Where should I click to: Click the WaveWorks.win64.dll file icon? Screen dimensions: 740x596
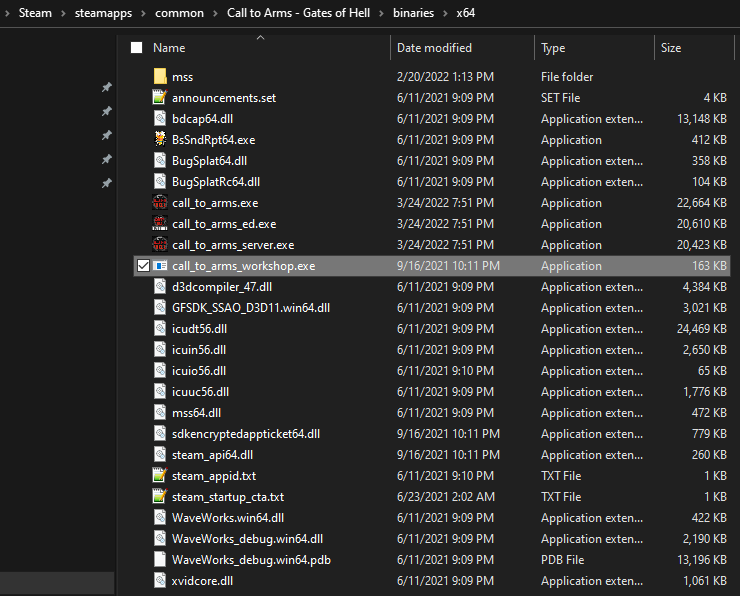point(160,517)
